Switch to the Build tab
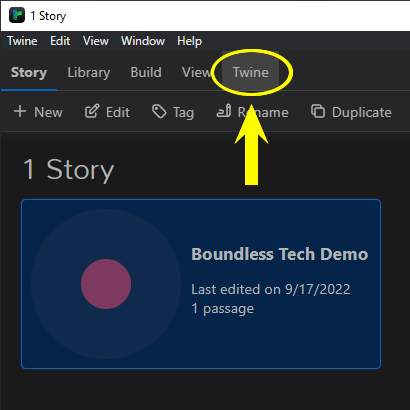 click(146, 72)
